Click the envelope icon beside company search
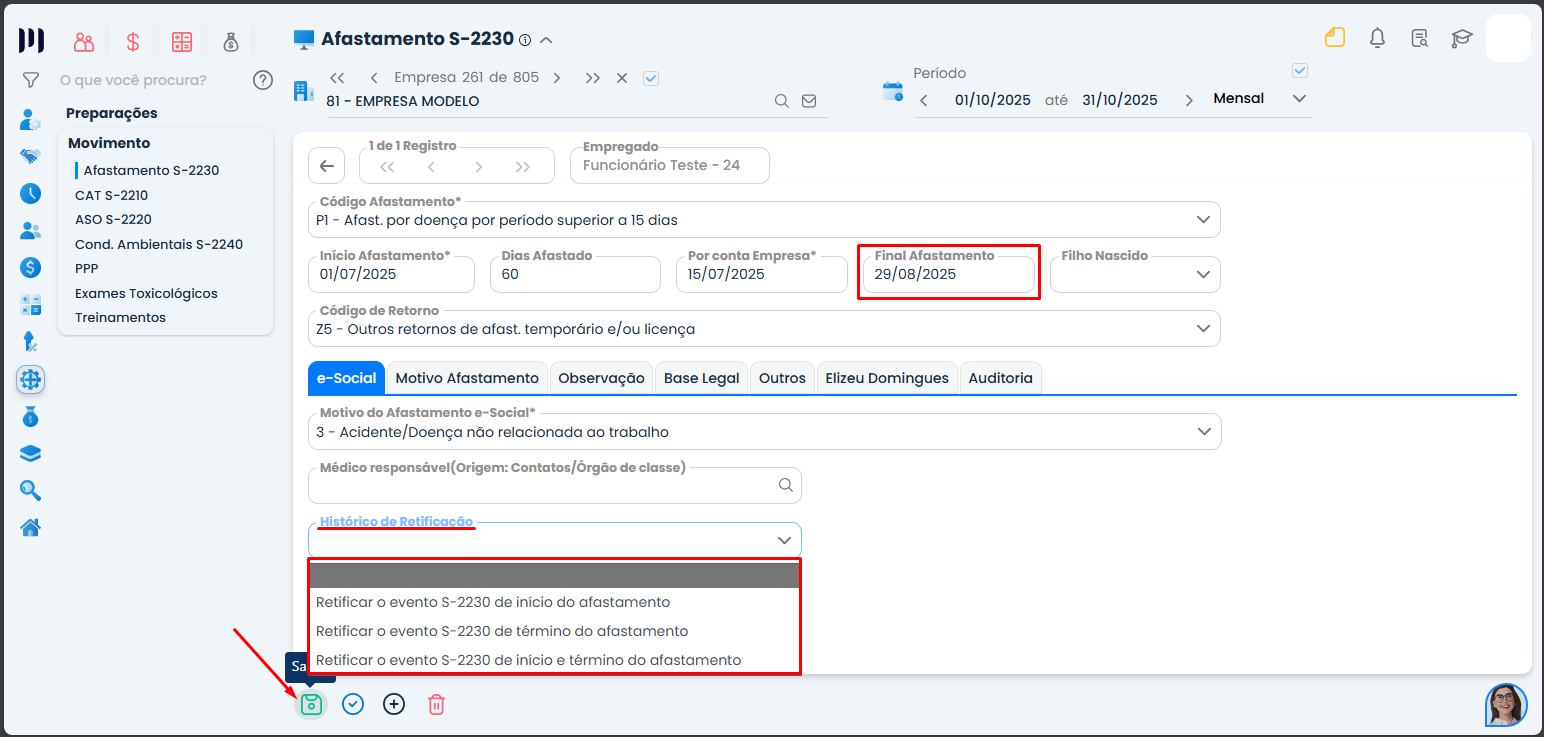Image resolution: width=1544 pixels, height=737 pixels. (809, 101)
